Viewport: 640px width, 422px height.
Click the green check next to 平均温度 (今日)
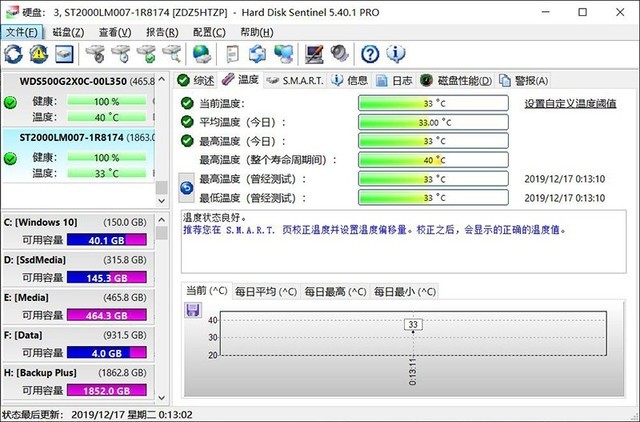pos(187,122)
